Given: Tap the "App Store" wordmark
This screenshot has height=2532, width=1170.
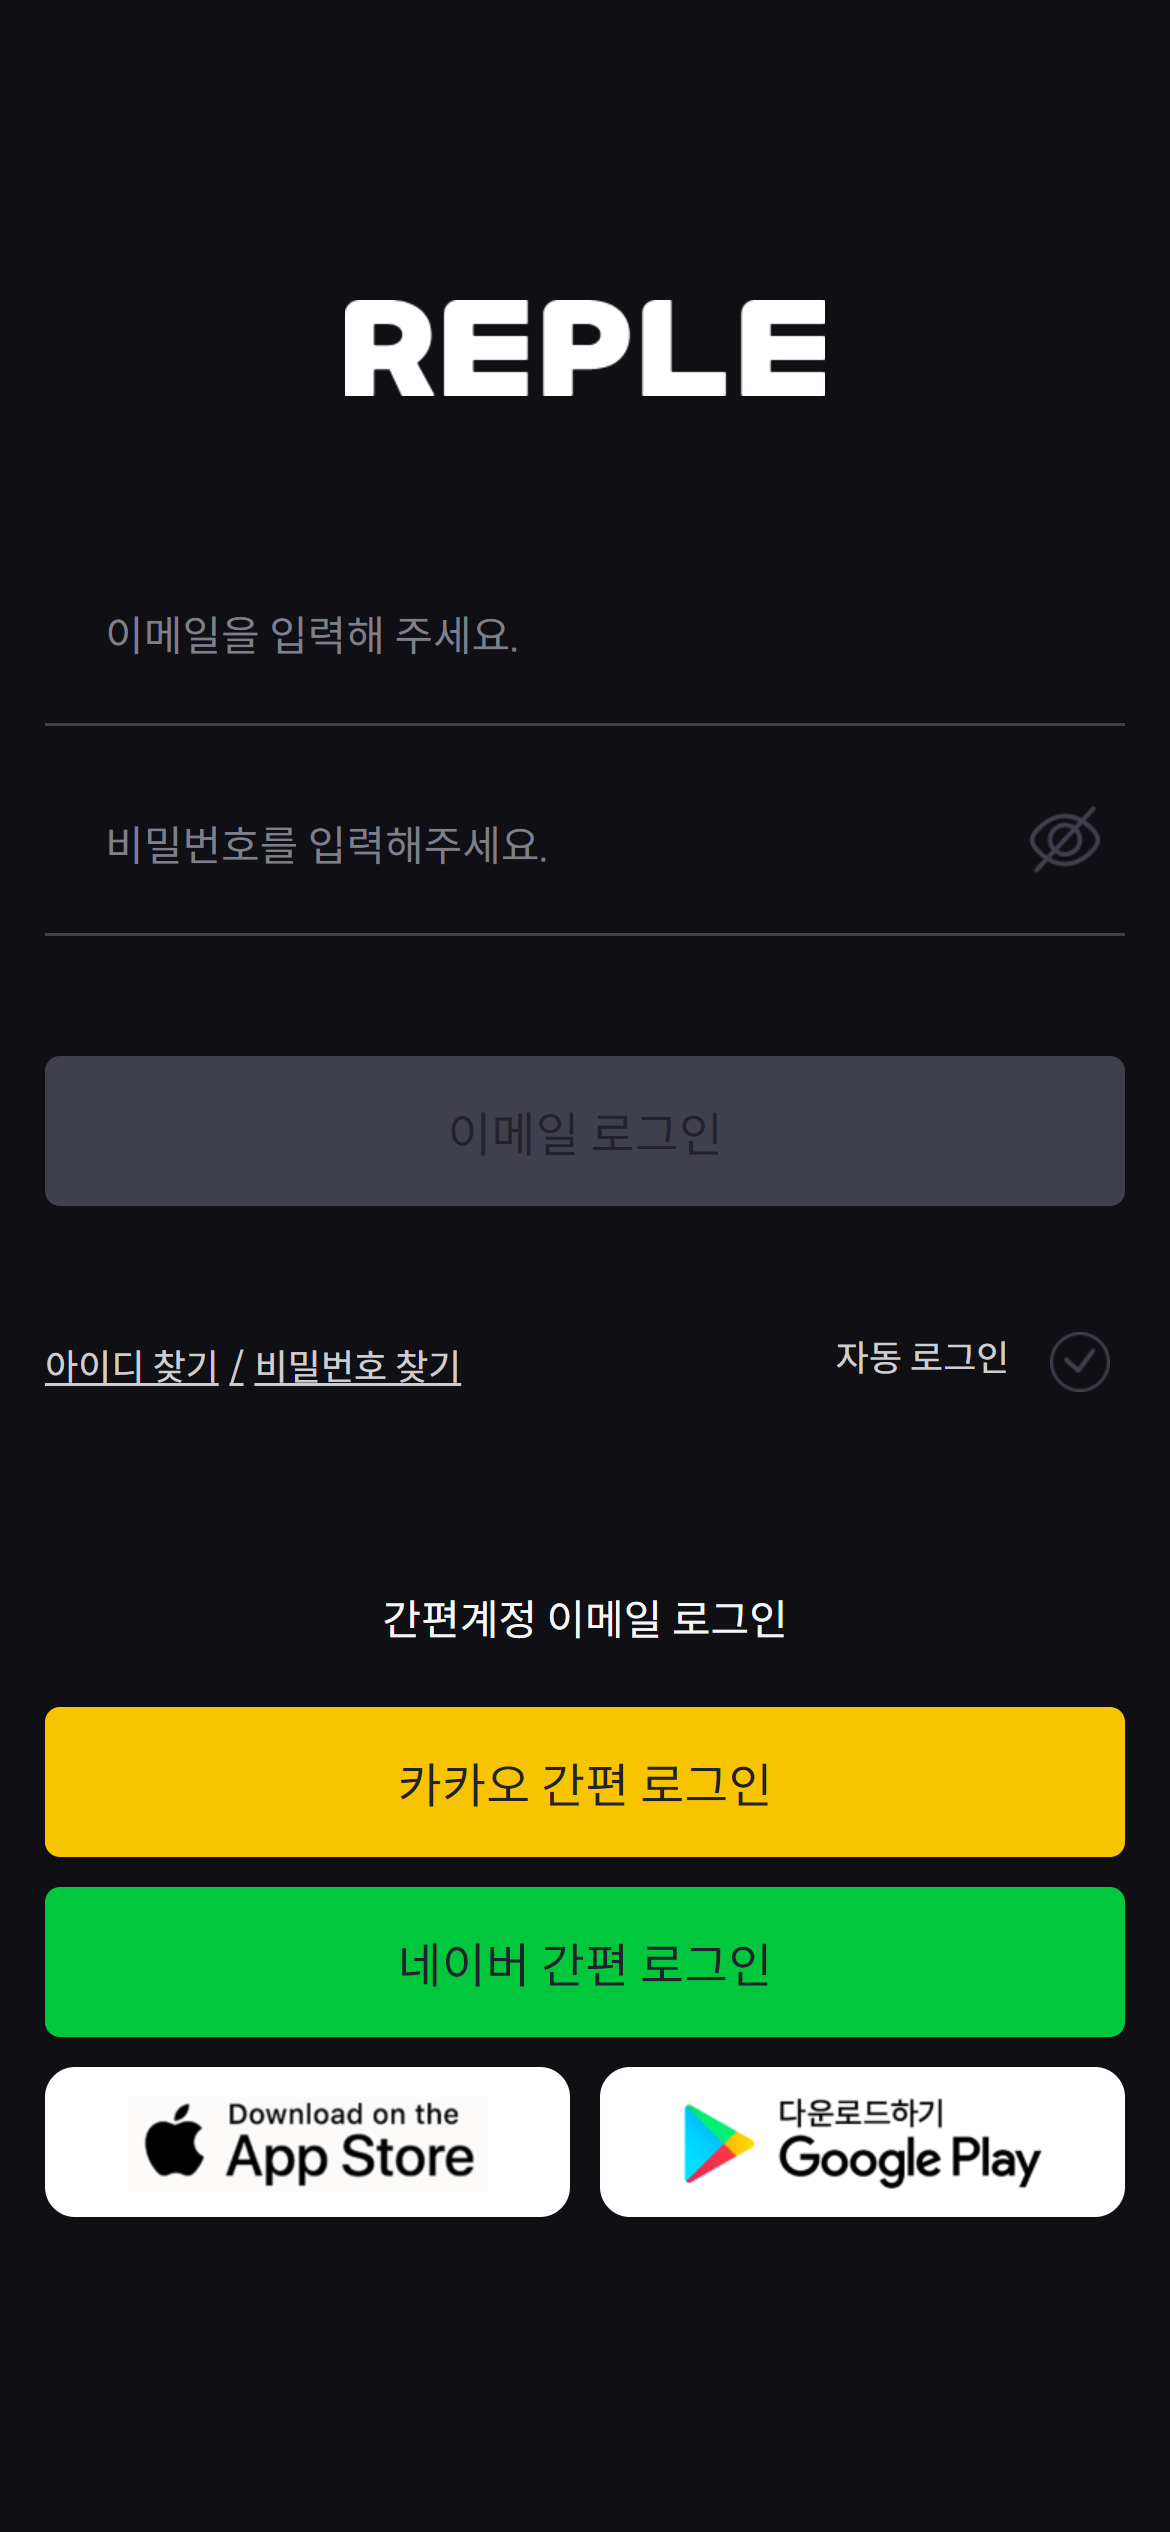Looking at the screenshot, I should tap(350, 2157).
